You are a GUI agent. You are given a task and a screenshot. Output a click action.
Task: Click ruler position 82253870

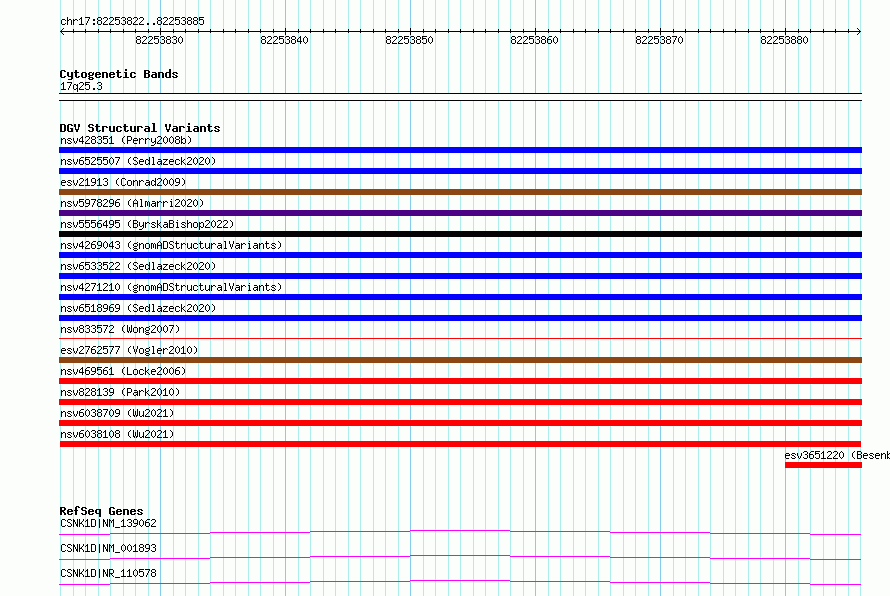[x=659, y=40]
